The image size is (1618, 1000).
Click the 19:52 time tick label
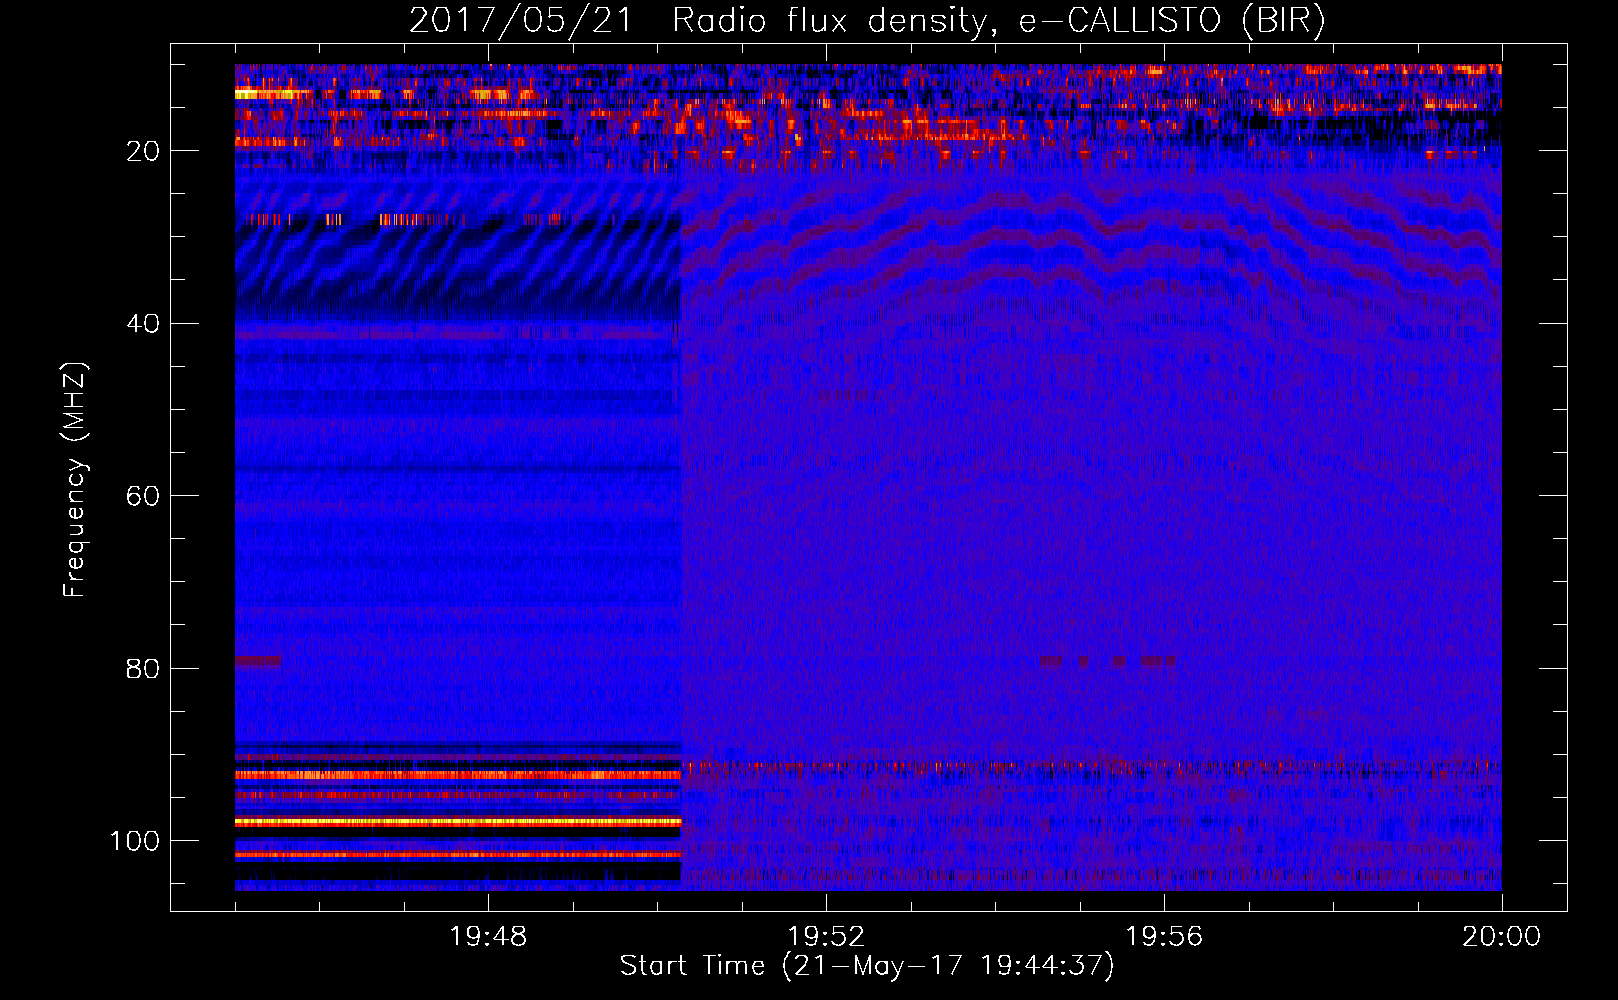826,937
